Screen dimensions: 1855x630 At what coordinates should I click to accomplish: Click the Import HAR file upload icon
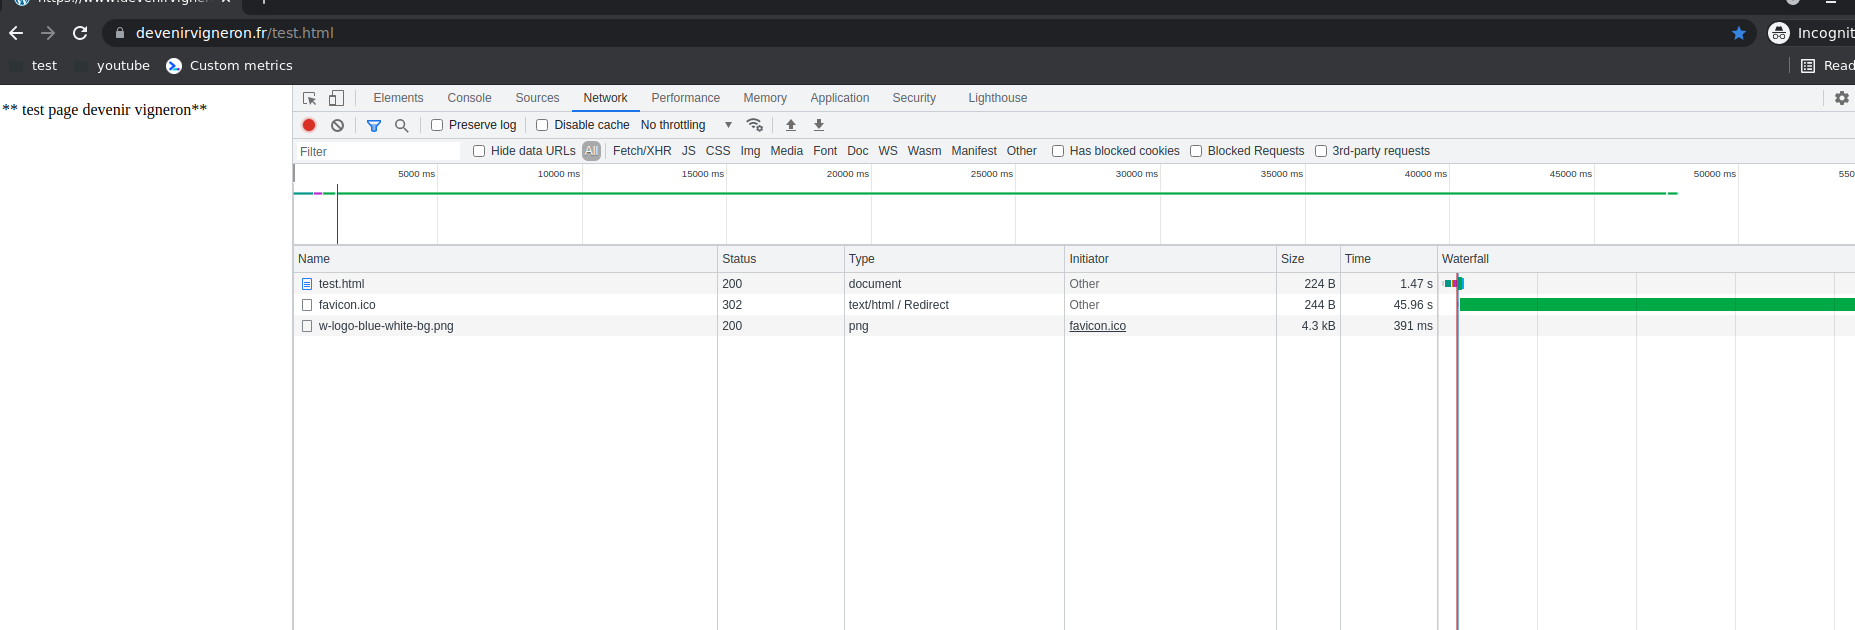click(x=791, y=125)
